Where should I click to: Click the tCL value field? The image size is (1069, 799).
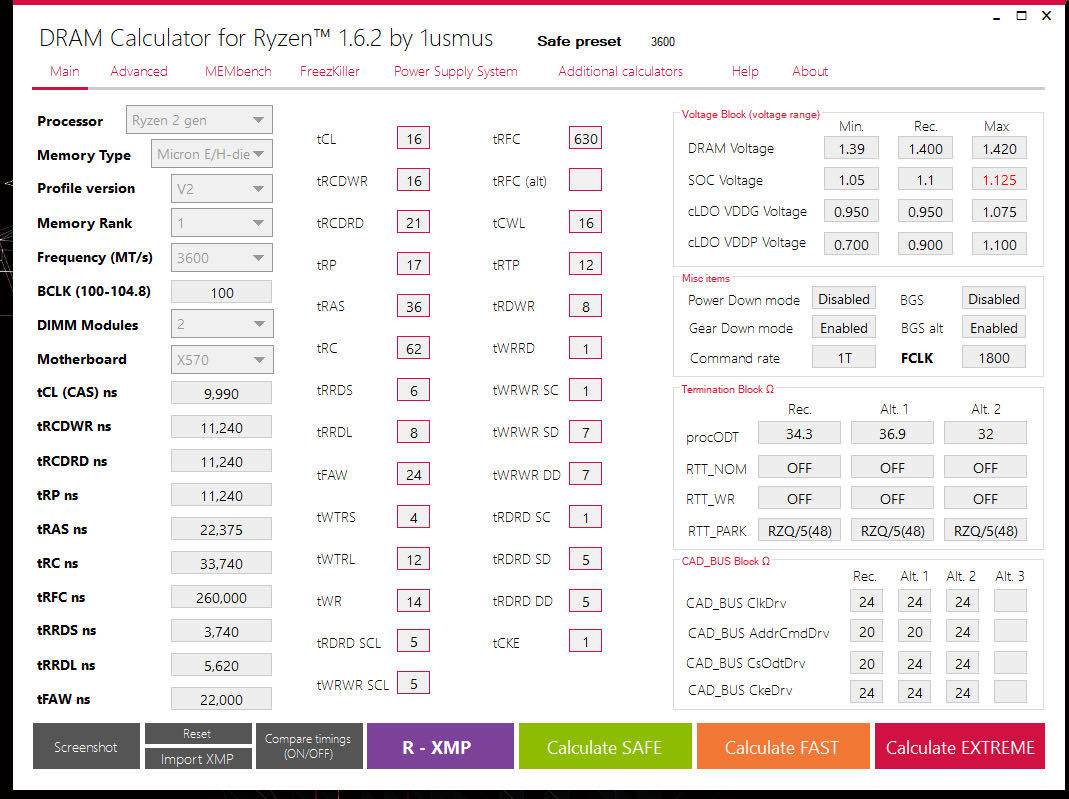click(x=414, y=138)
